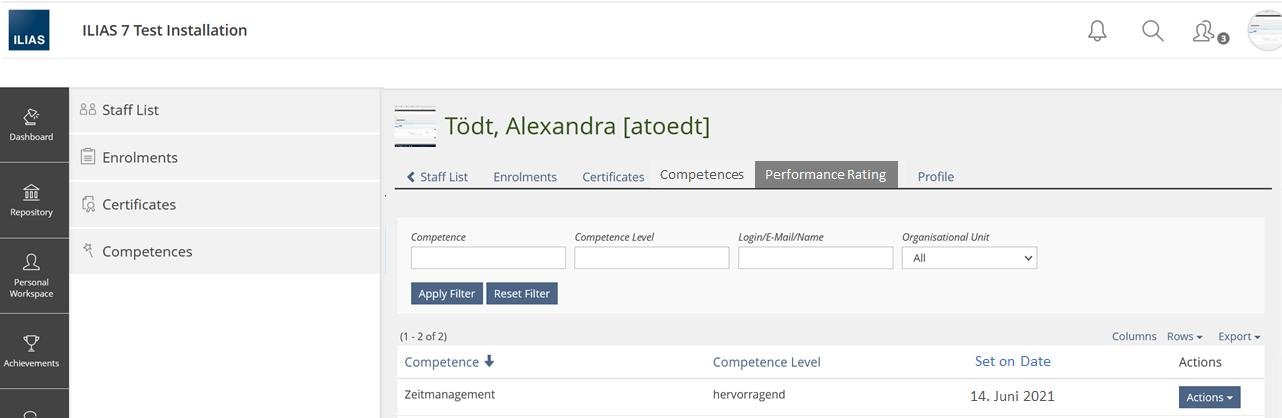Click the ILIAS logo icon
This screenshot has width=1282, height=418.
point(28,30)
